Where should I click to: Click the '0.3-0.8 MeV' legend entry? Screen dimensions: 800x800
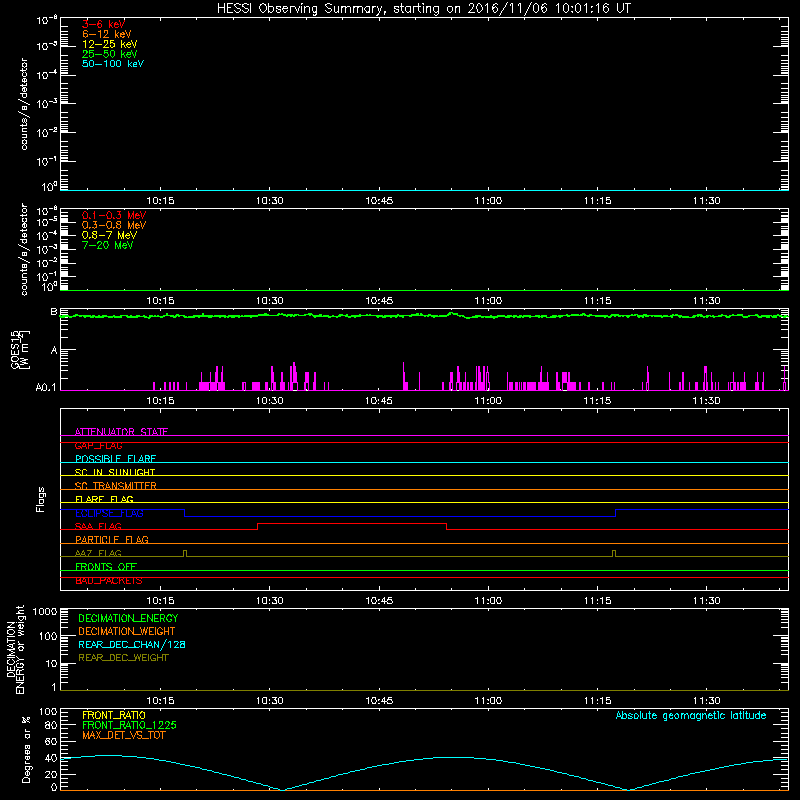click(114, 225)
